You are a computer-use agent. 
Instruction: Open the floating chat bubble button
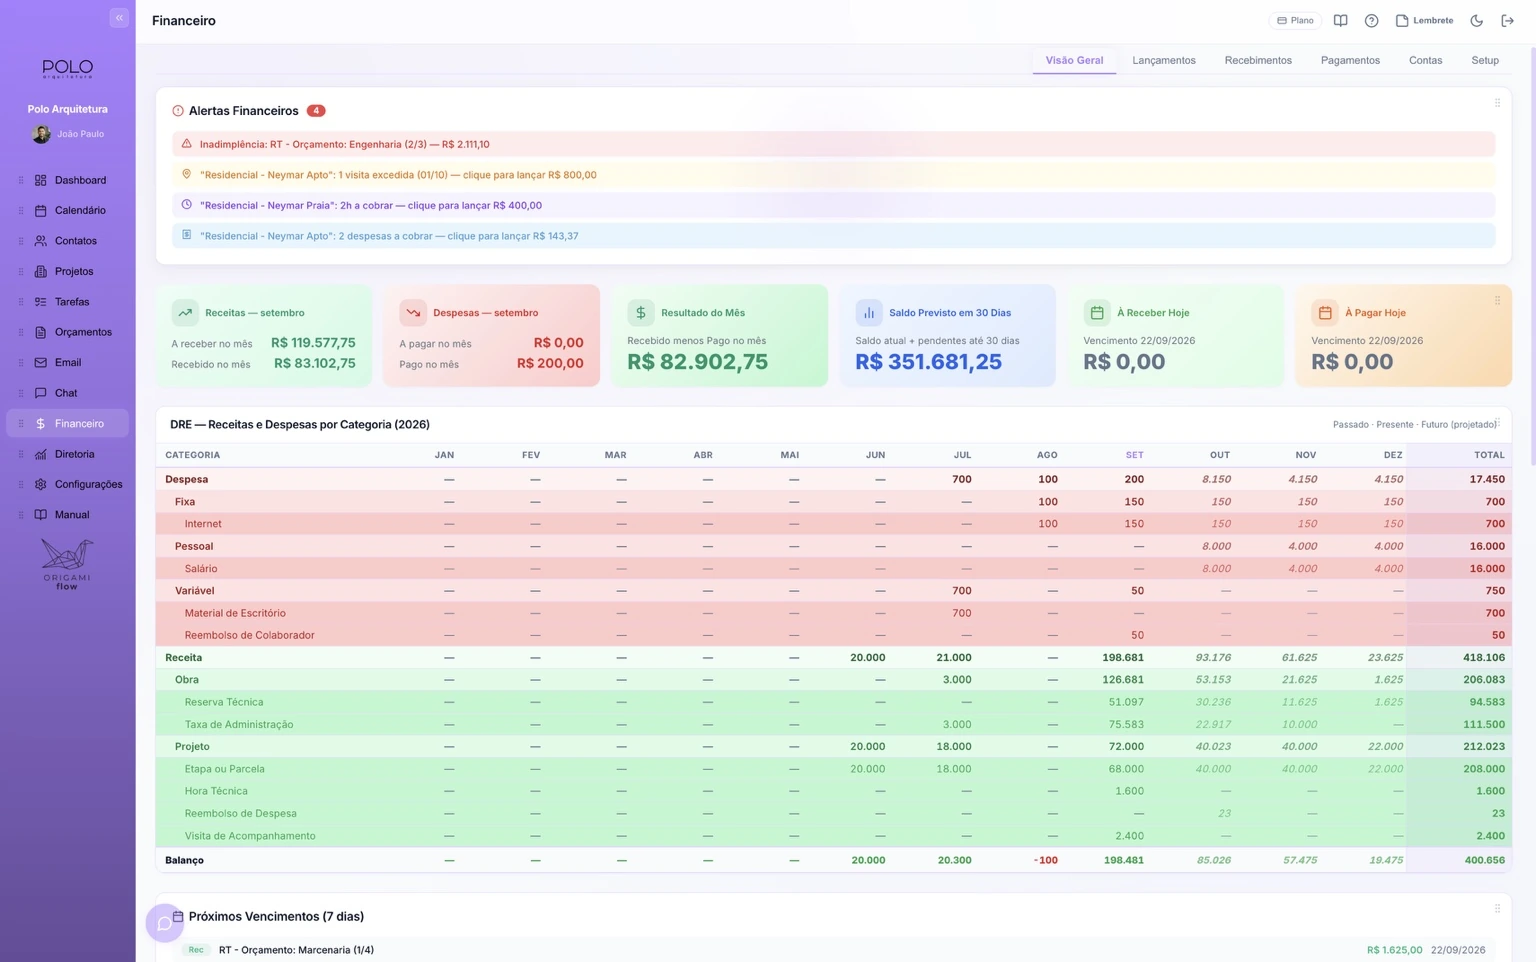point(165,923)
